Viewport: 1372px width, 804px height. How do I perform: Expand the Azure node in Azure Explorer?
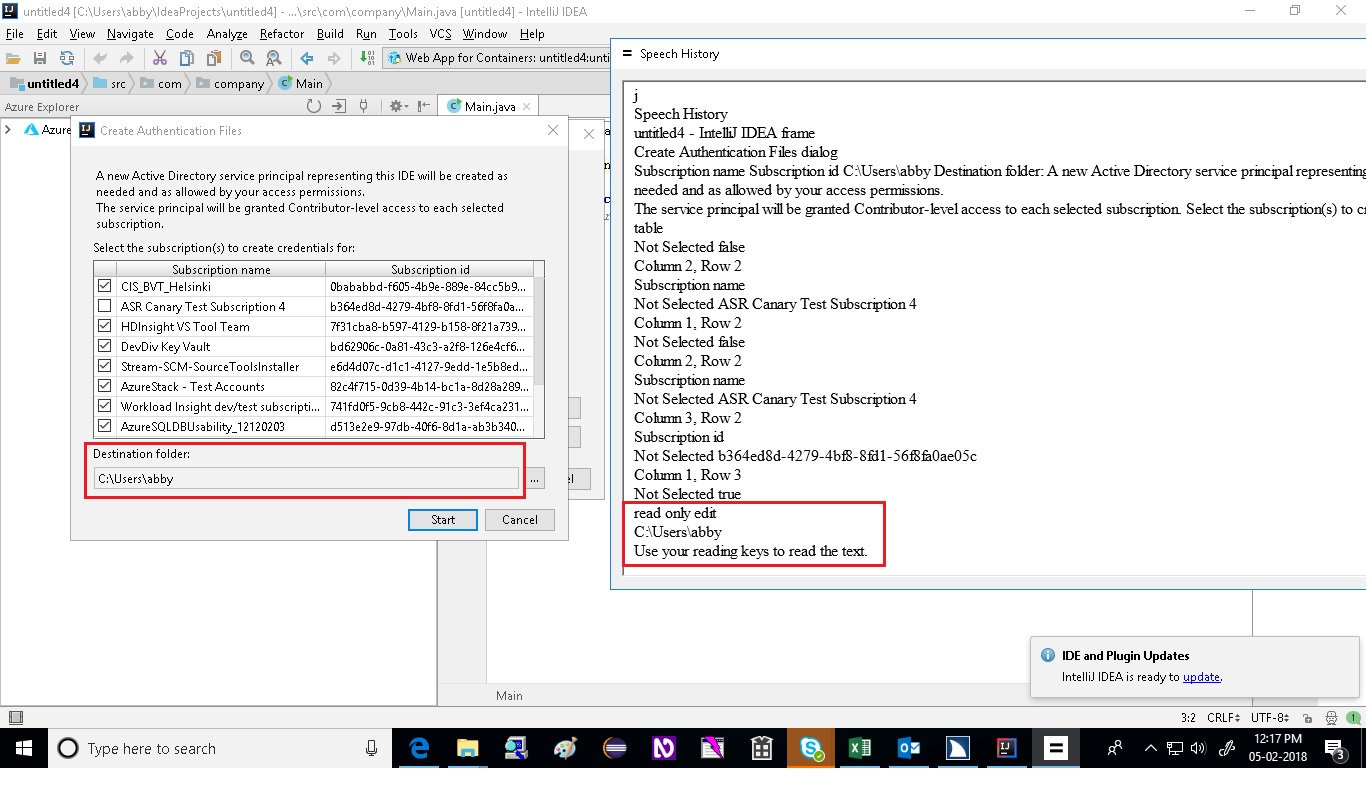[8, 129]
